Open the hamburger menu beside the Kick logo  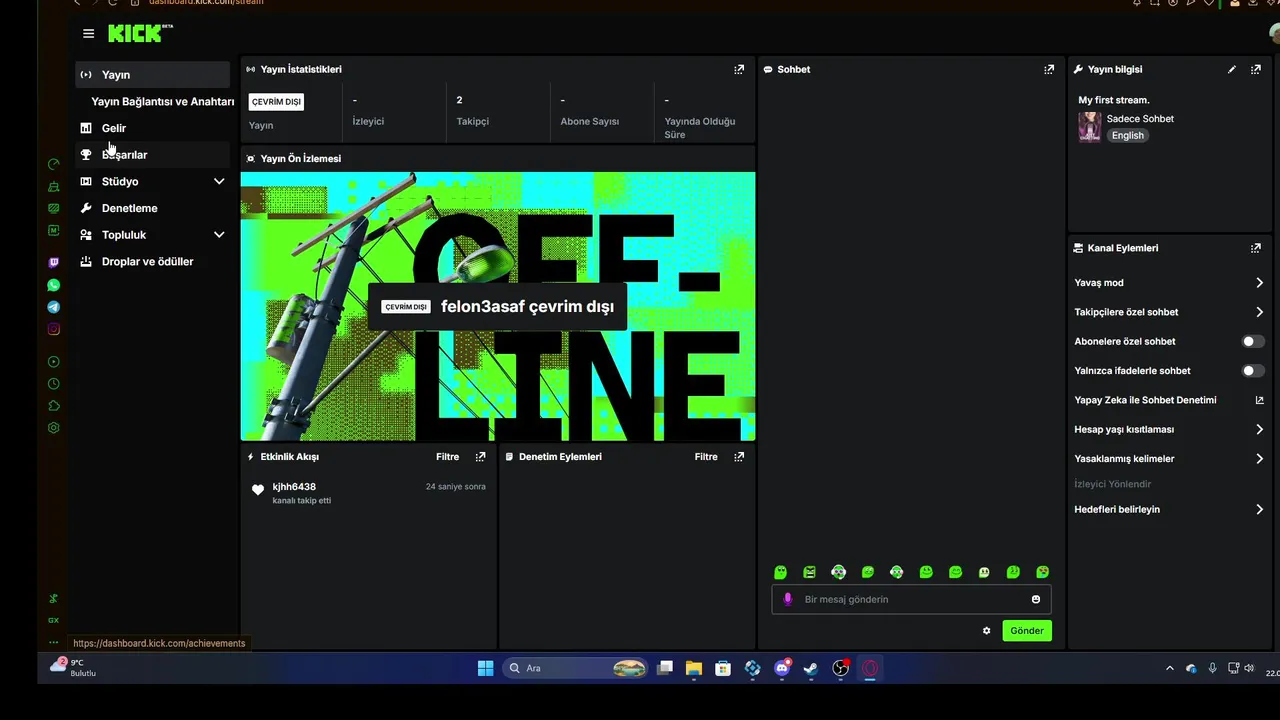88,33
